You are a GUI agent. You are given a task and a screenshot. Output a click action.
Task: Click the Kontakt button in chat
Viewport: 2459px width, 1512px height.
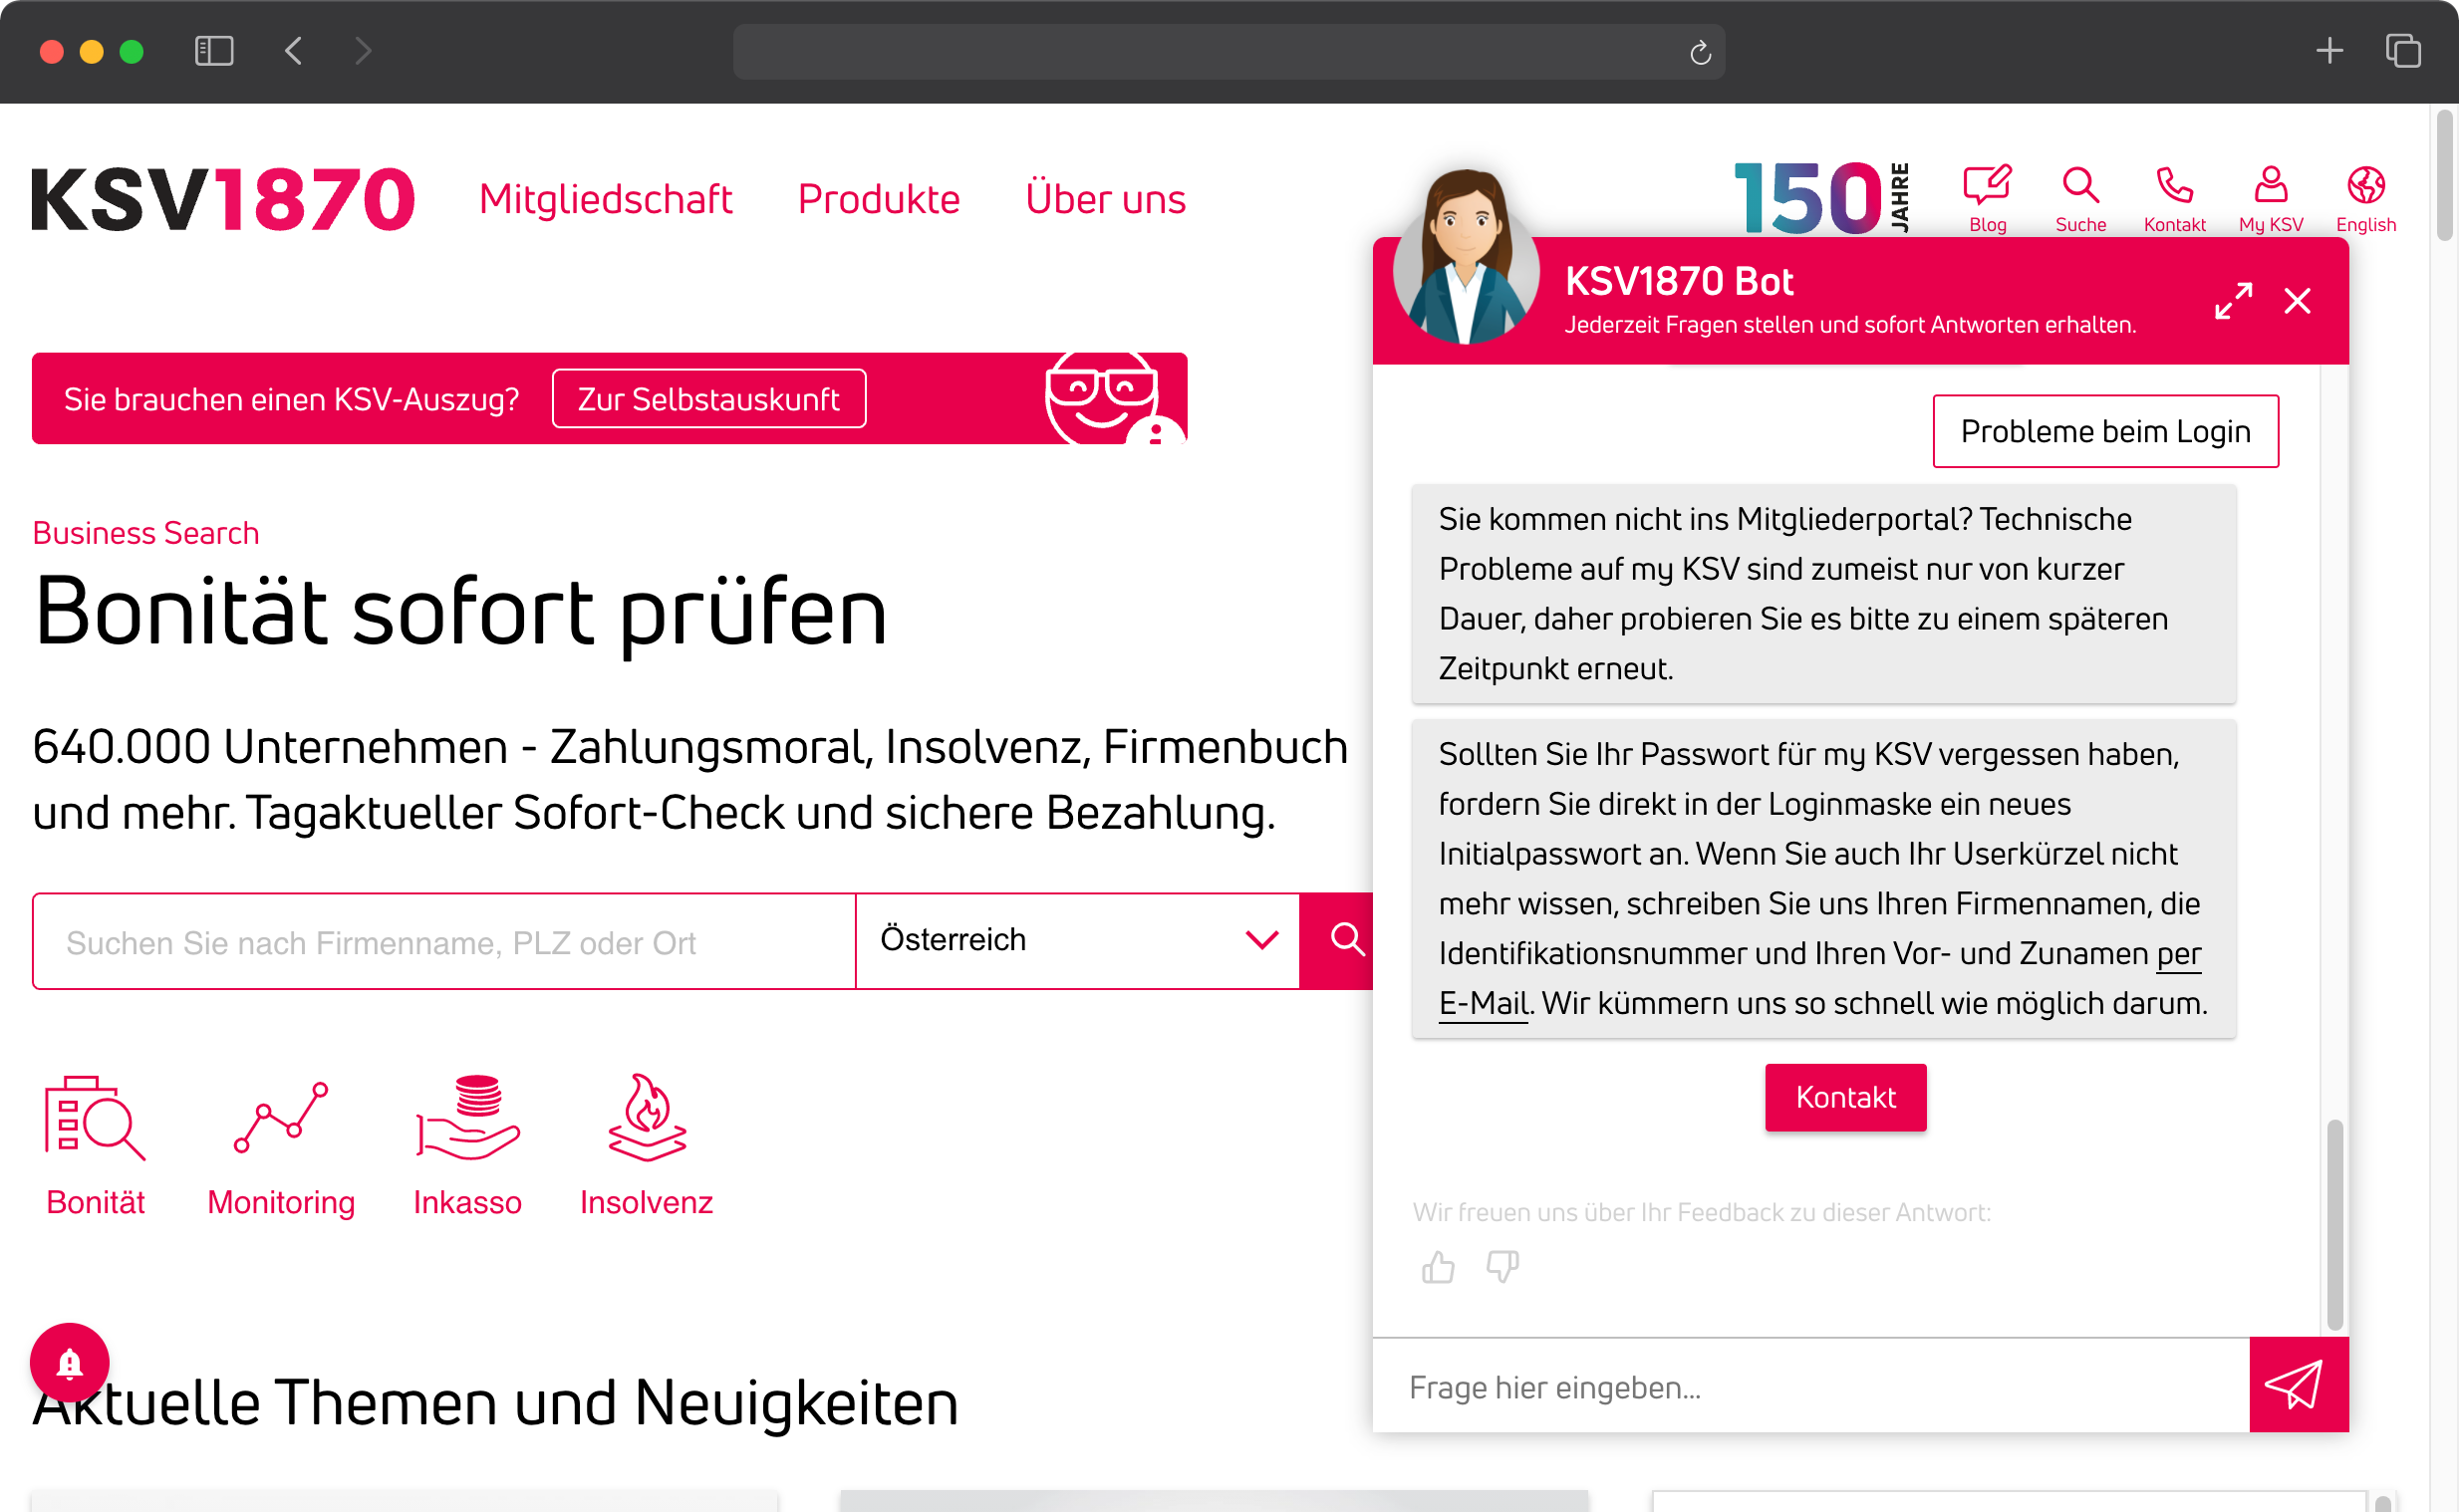[1845, 1097]
